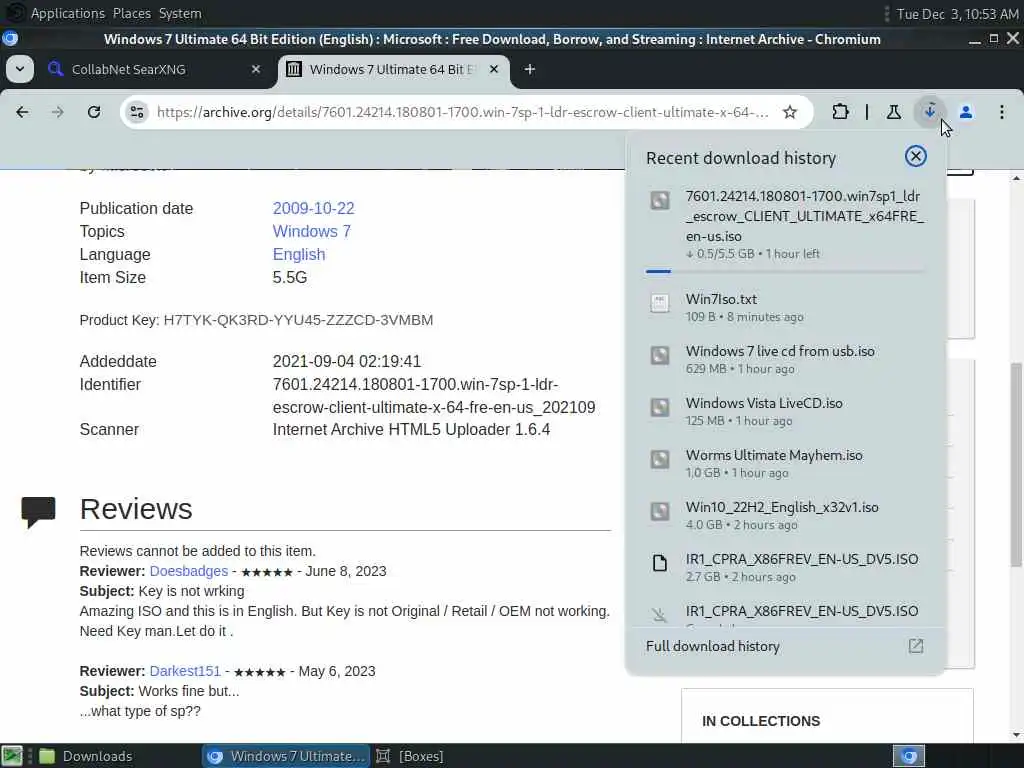Bookmark this page with the star icon
This screenshot has width=1024, height=768.
[790, 112]
